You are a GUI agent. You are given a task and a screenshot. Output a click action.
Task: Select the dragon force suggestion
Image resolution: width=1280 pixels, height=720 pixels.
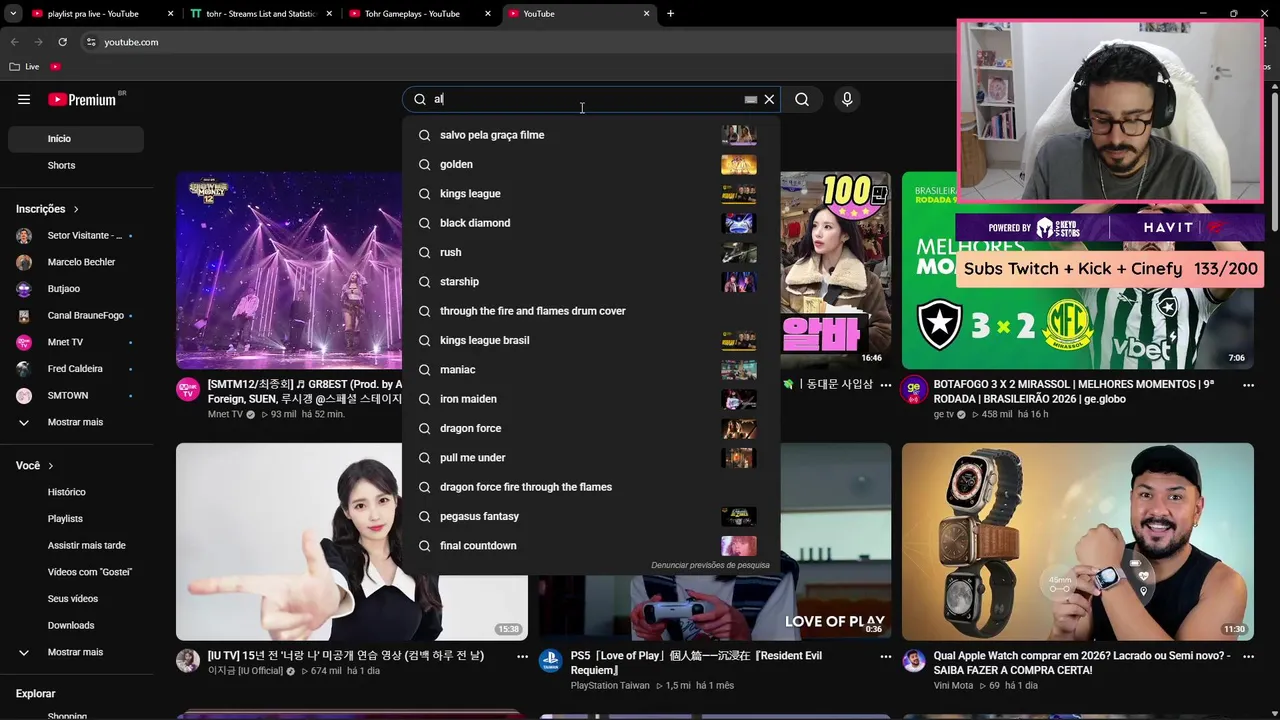pos(591,428)
